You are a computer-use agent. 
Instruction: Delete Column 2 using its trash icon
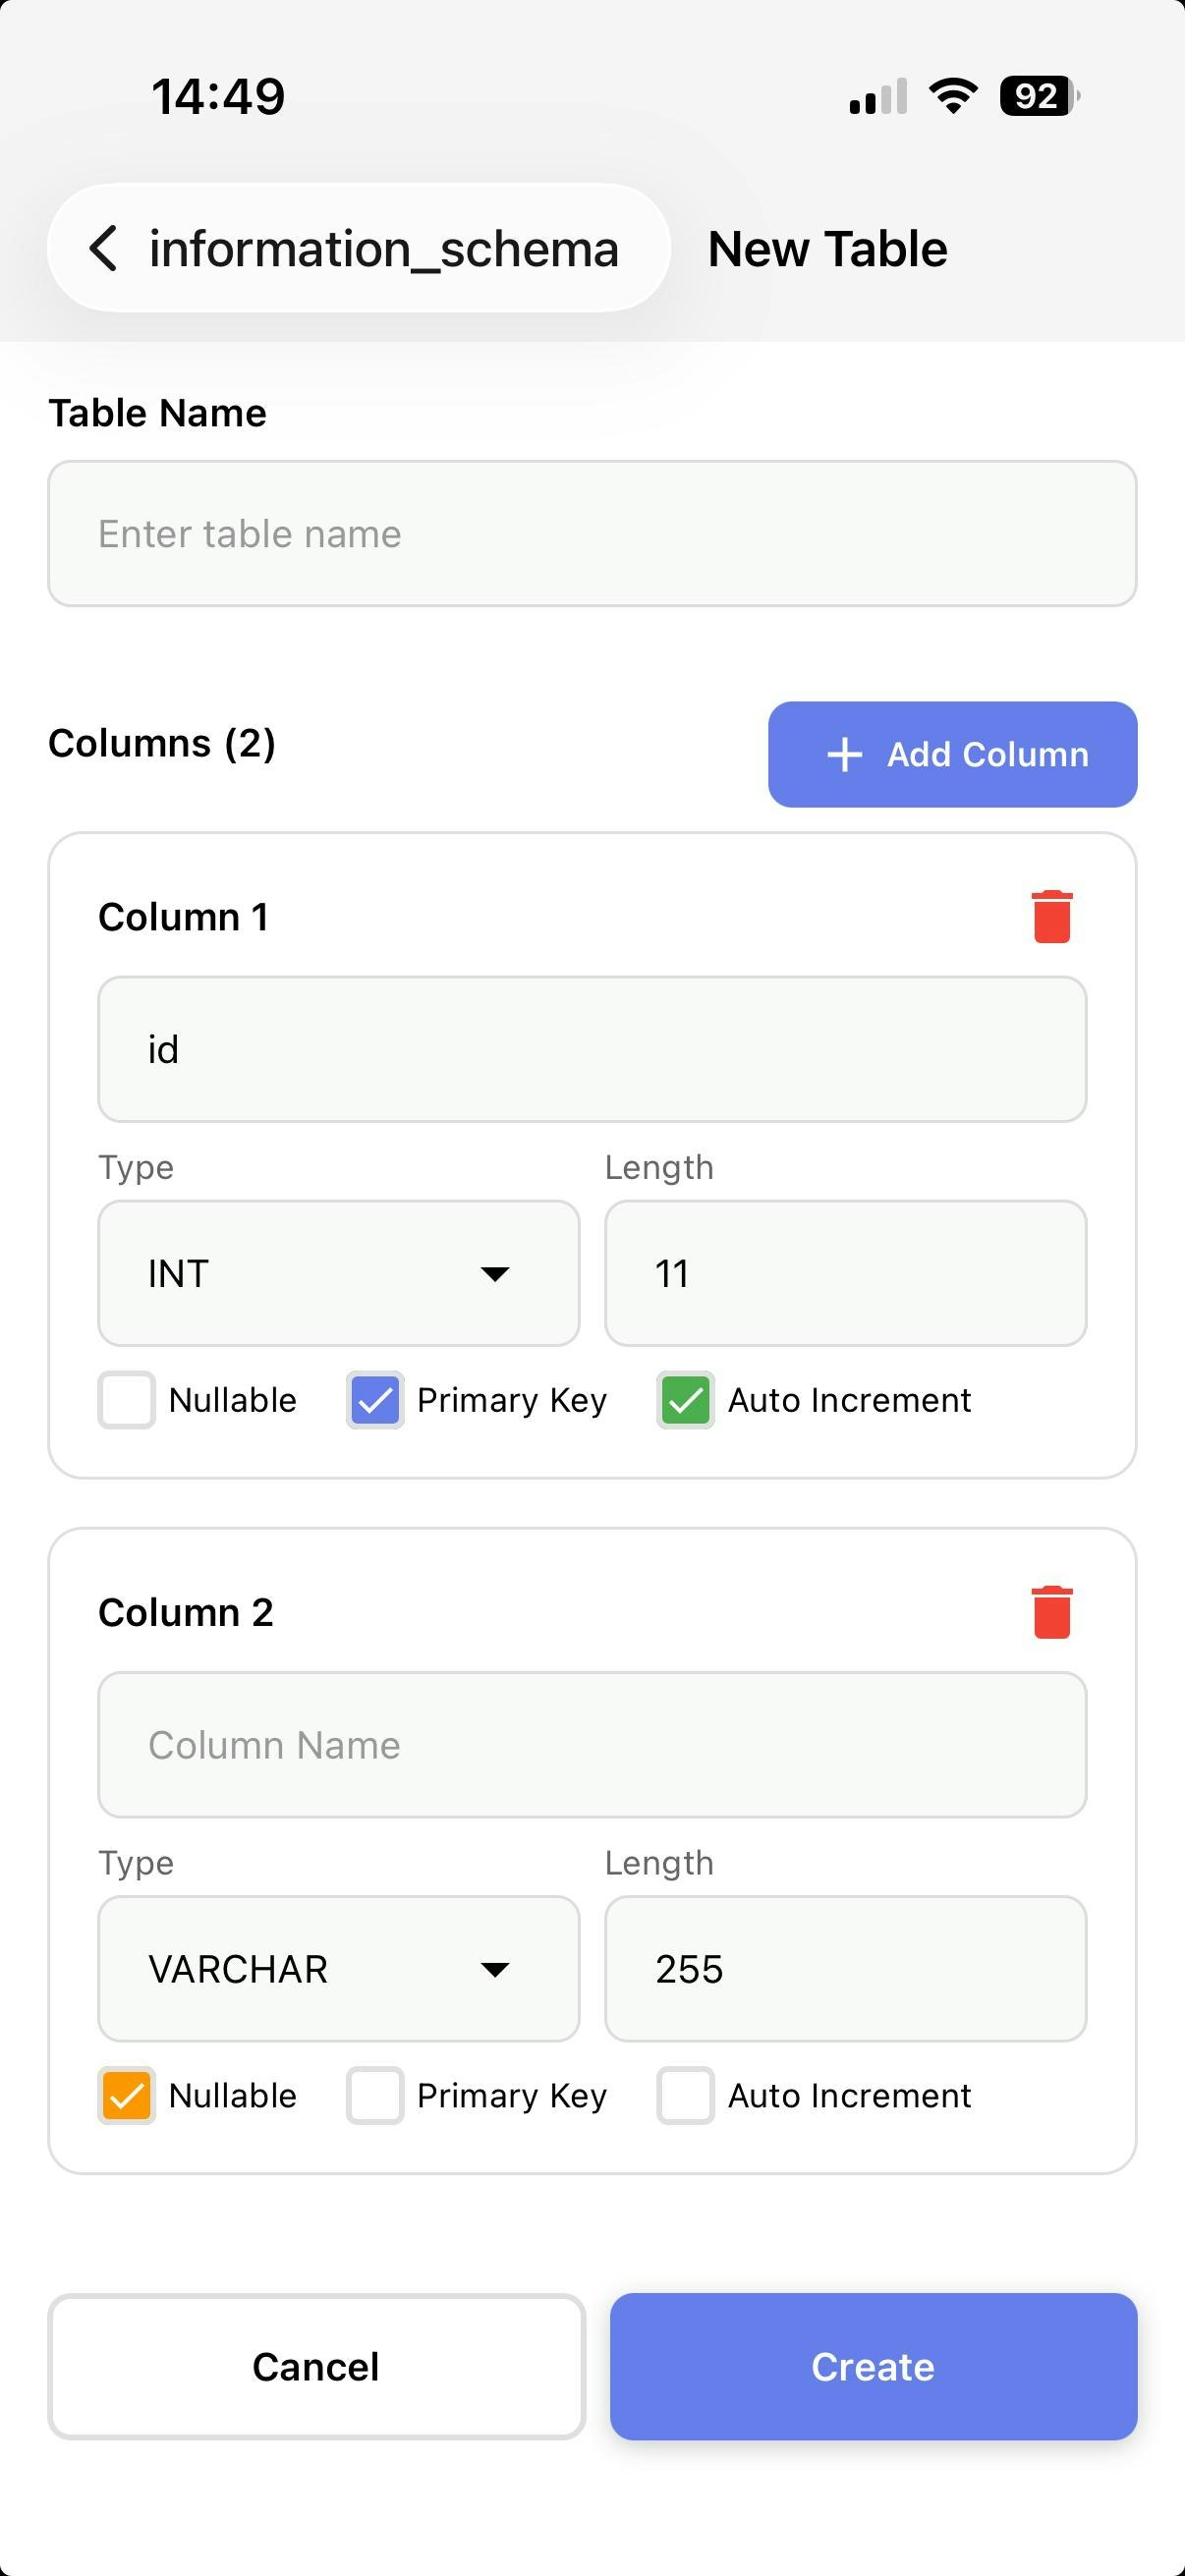click(x=1051, y=1611)
